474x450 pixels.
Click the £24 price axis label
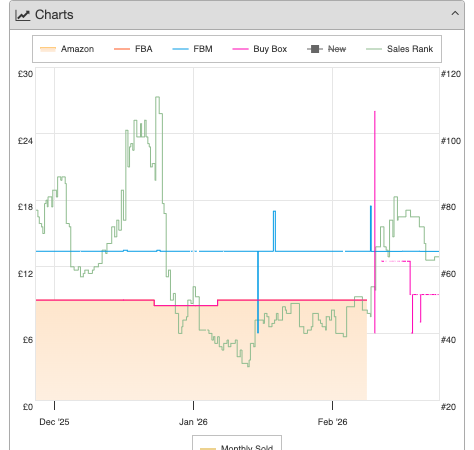coord(25,141)
